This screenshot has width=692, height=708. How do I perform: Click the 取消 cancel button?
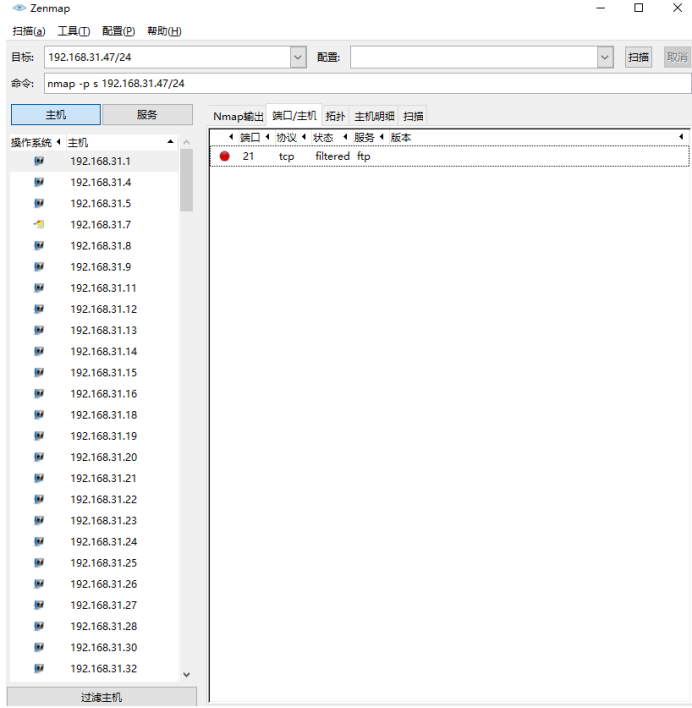[x=677, y=57]
